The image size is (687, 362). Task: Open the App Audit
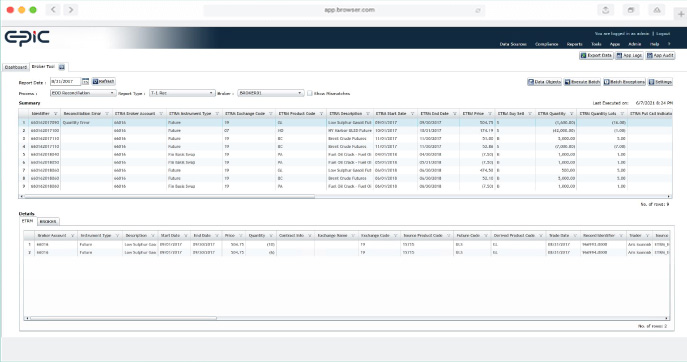[660, 56]
